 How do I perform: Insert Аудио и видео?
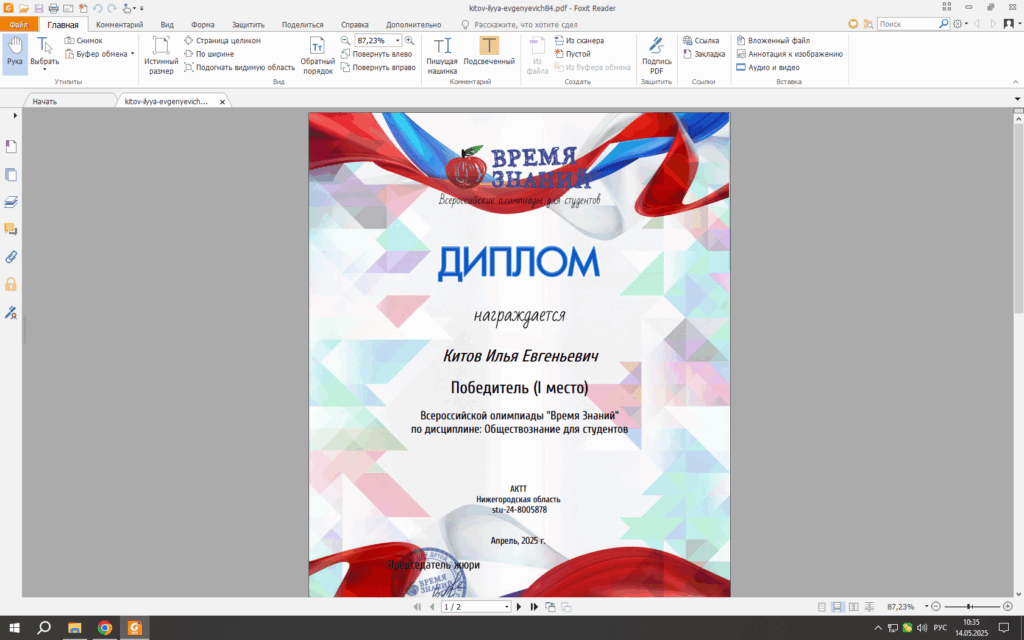tap(768, 67)
